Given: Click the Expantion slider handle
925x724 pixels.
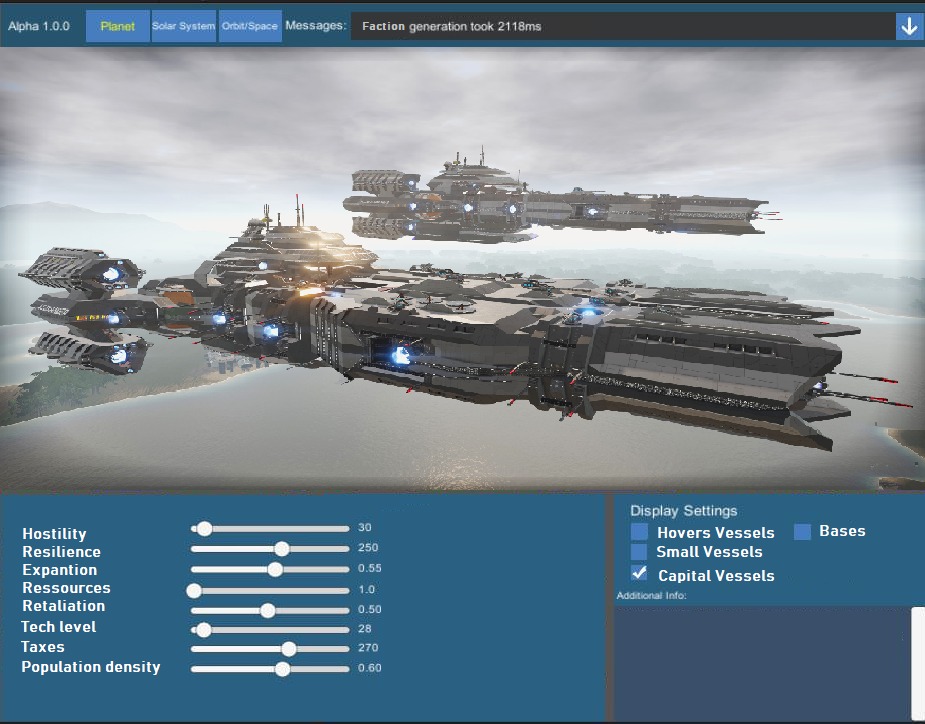Looking at the screenshot, I should 275,569.
